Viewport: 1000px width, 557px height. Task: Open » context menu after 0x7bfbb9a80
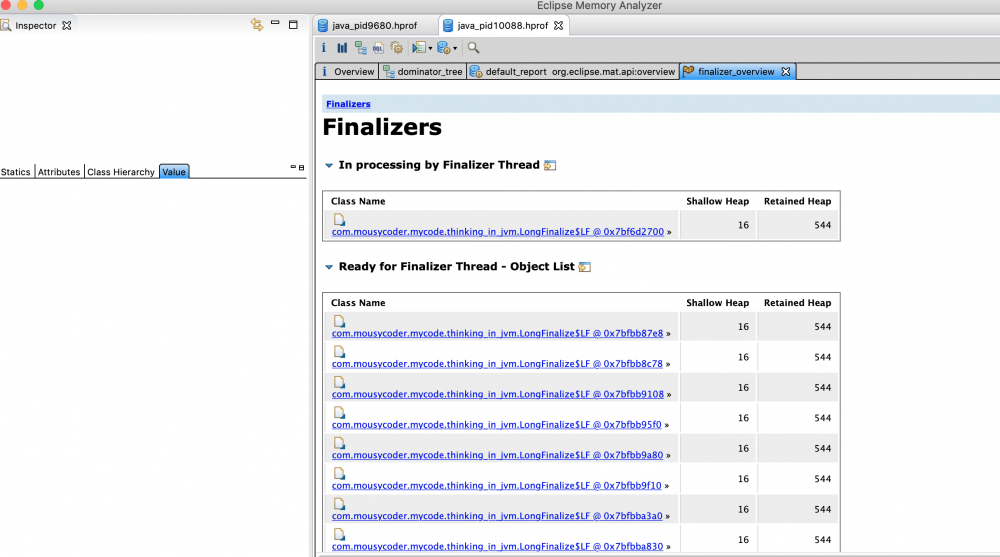(x=668, y=456)
